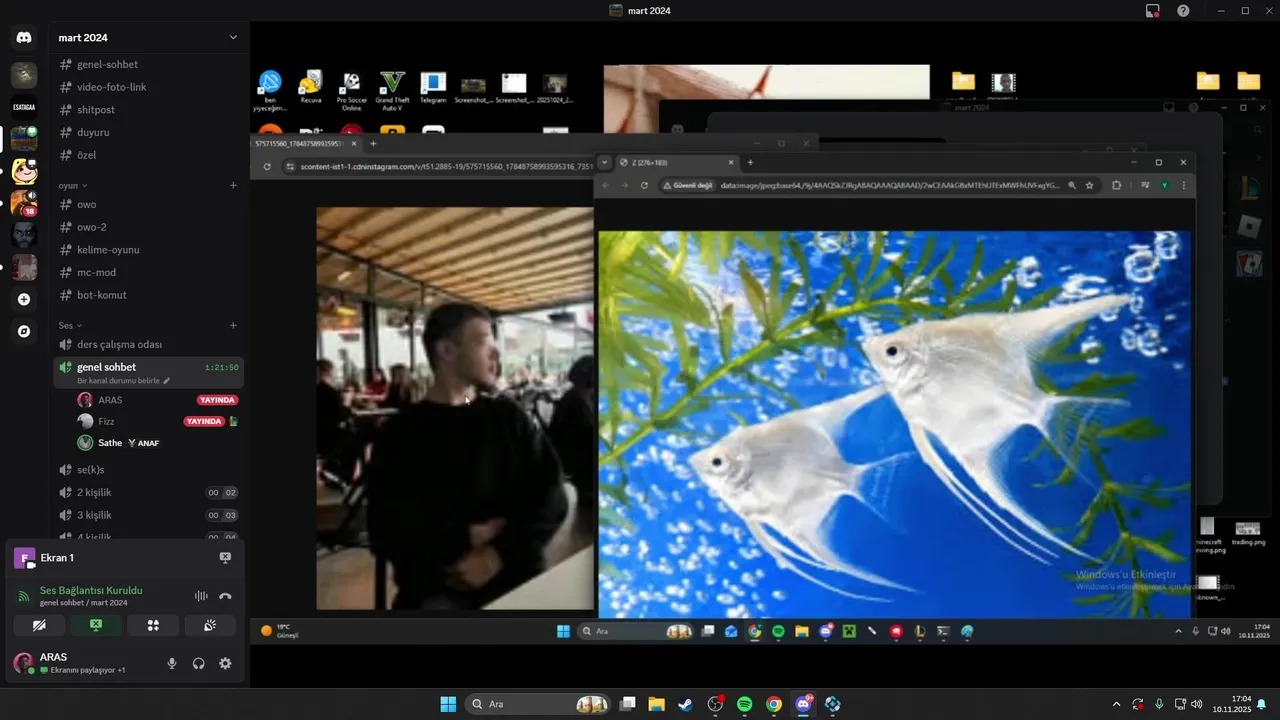
Task: Open Google Chrome from taskbar
Action: [774, 704]
